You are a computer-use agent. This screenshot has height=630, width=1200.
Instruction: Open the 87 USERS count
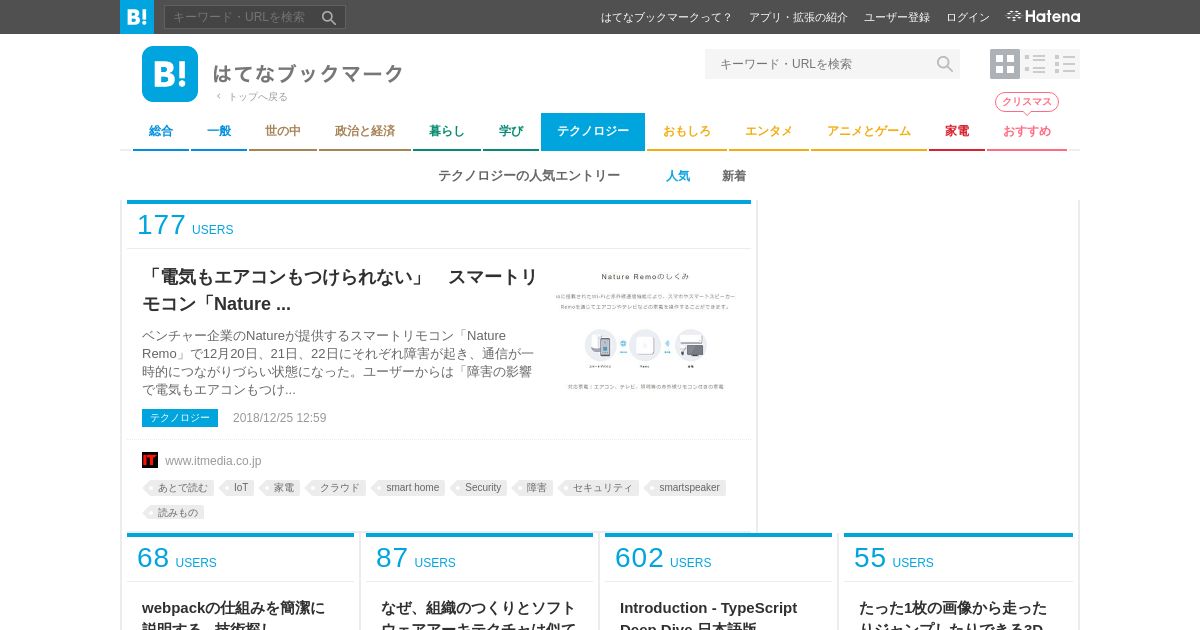416,559
